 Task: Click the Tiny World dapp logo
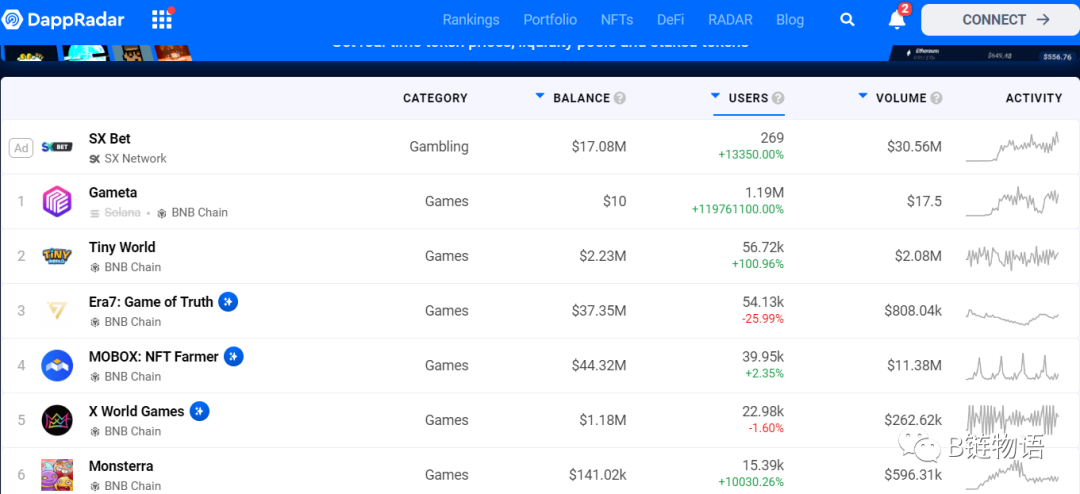coord(57,256)
